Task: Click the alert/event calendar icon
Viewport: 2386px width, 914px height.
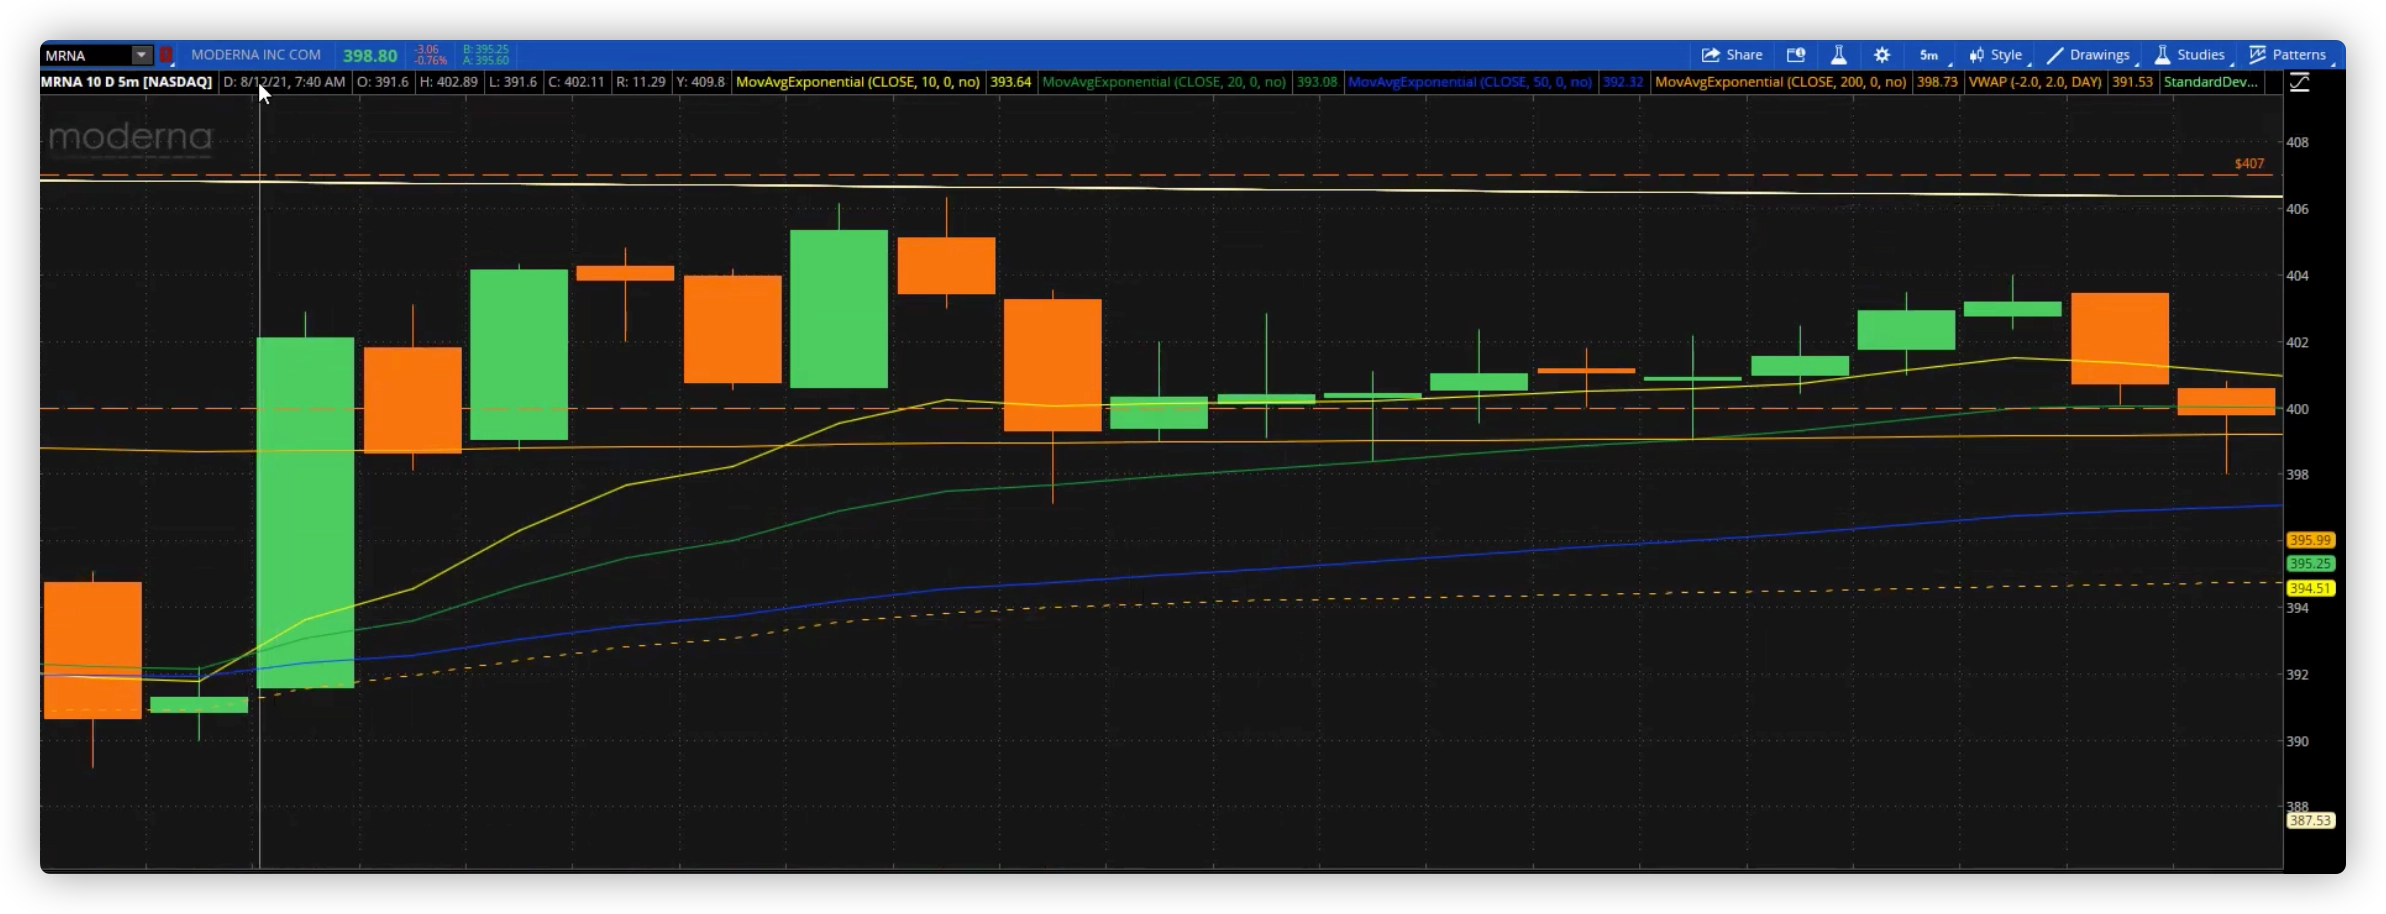Action: (x=1796, y=55)
